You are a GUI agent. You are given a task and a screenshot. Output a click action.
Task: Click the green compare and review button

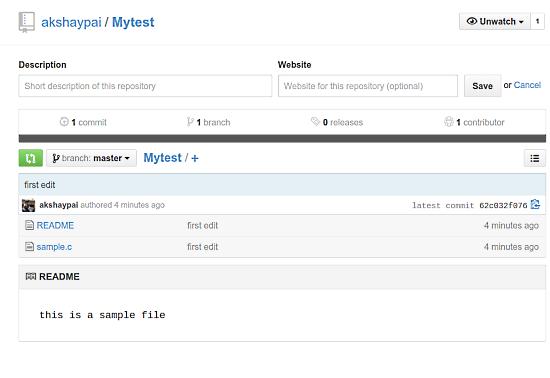(x=31, y=158)
